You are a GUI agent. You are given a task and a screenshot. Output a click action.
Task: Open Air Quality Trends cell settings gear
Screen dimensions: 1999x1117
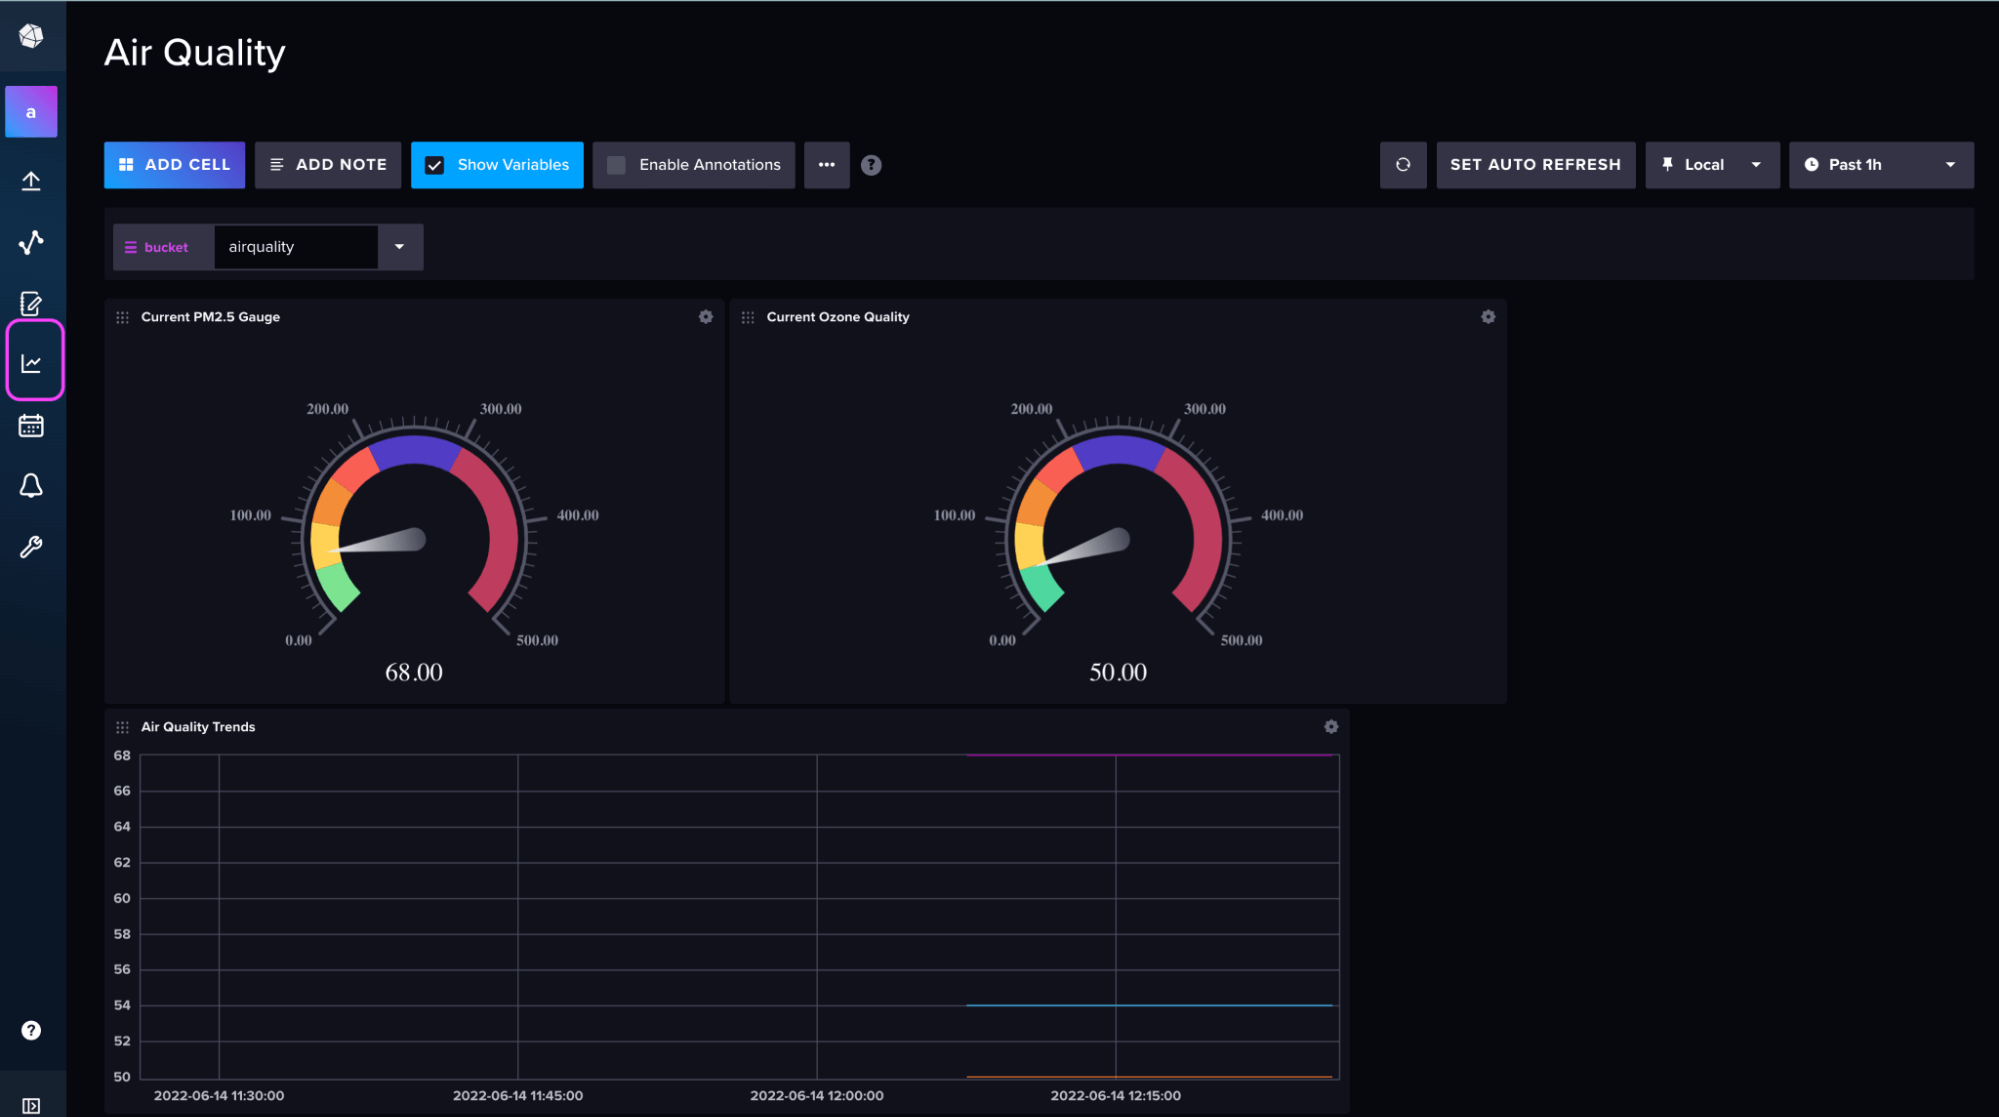[1331, 727]
